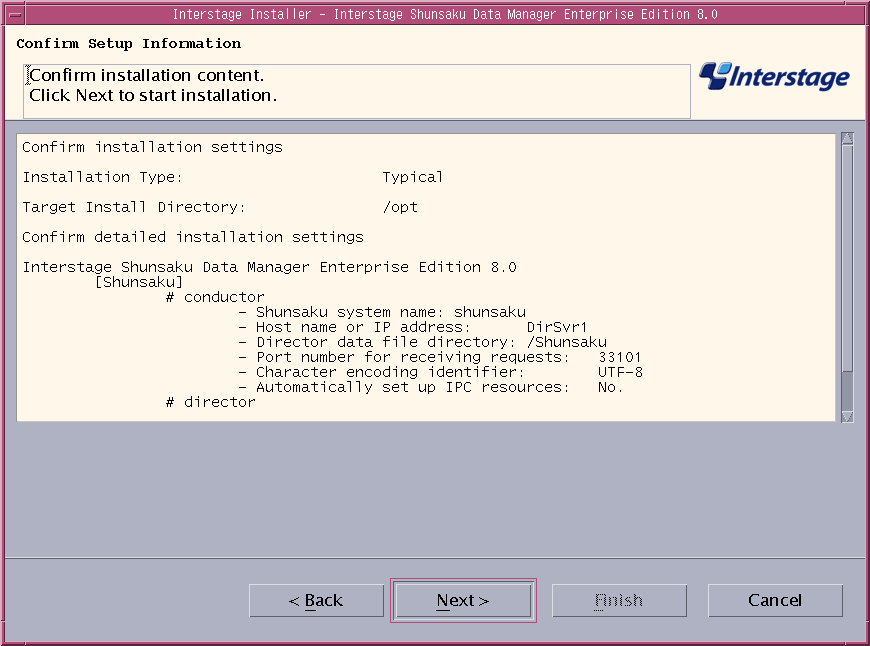Go back with the Back button
The width and height of the screenshot is (870, 646).
pyautogui.click(x=316, y=600)
